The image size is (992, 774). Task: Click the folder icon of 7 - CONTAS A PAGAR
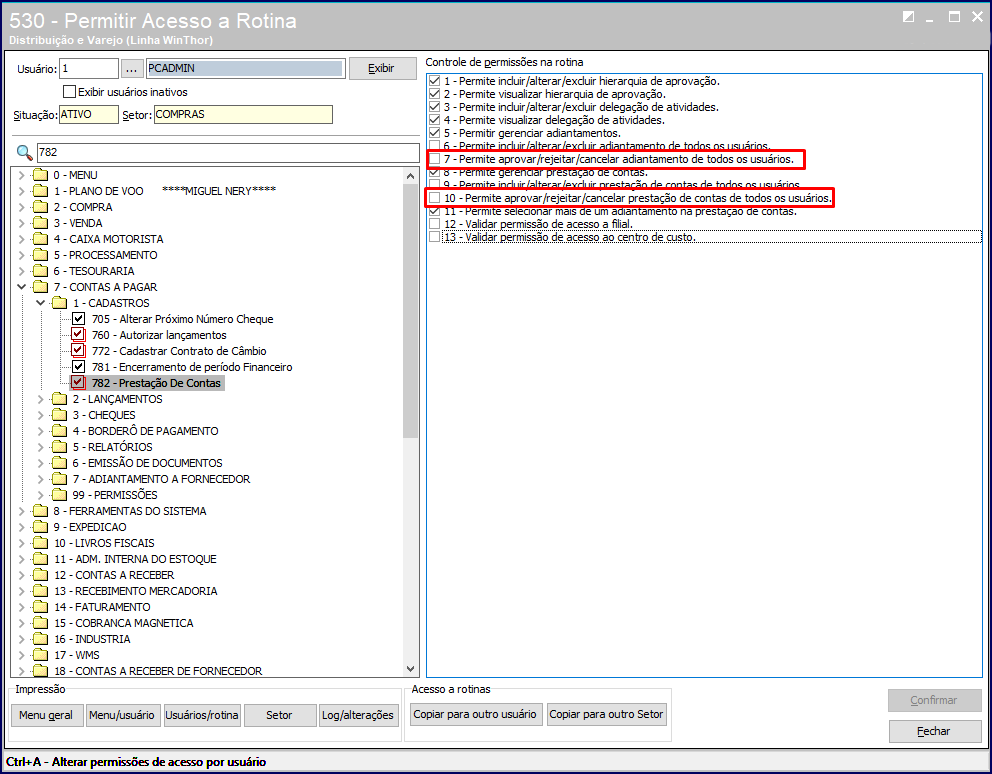[x=40, y=287]
